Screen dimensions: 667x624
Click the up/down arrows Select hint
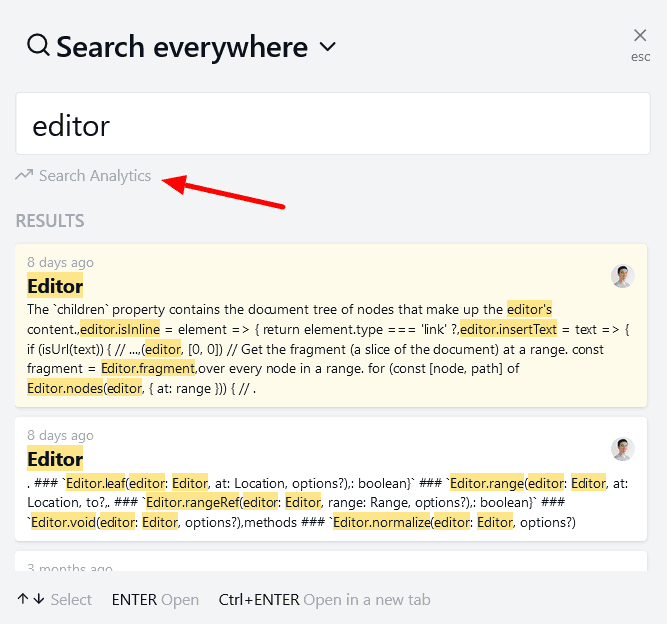pyautogui.click(x=54, y=600)
